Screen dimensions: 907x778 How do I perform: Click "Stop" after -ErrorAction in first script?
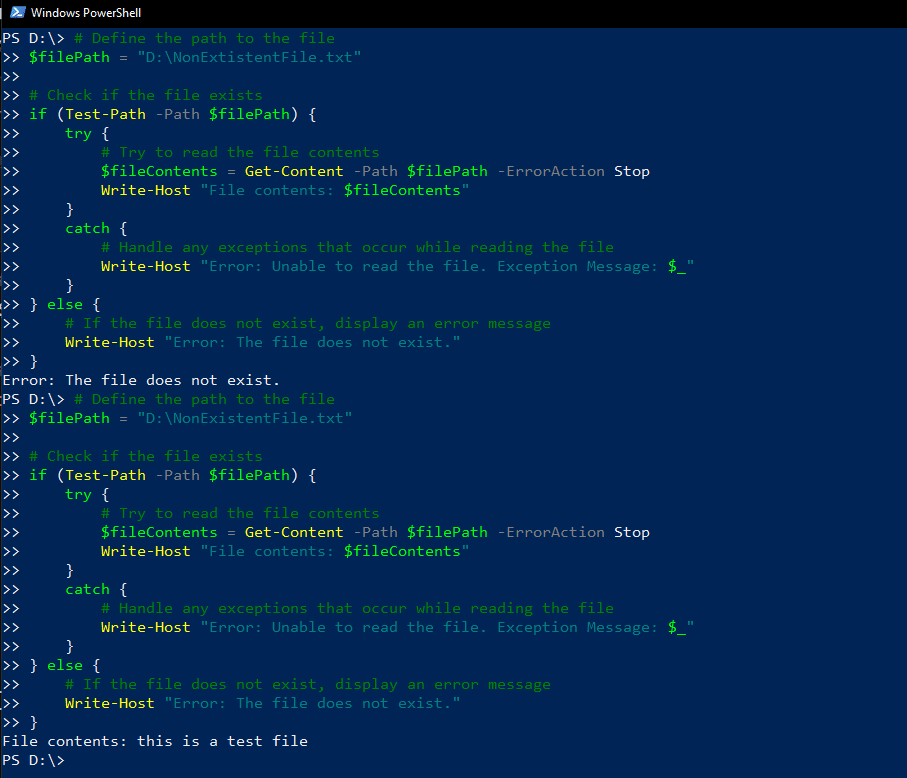(632, 171)
